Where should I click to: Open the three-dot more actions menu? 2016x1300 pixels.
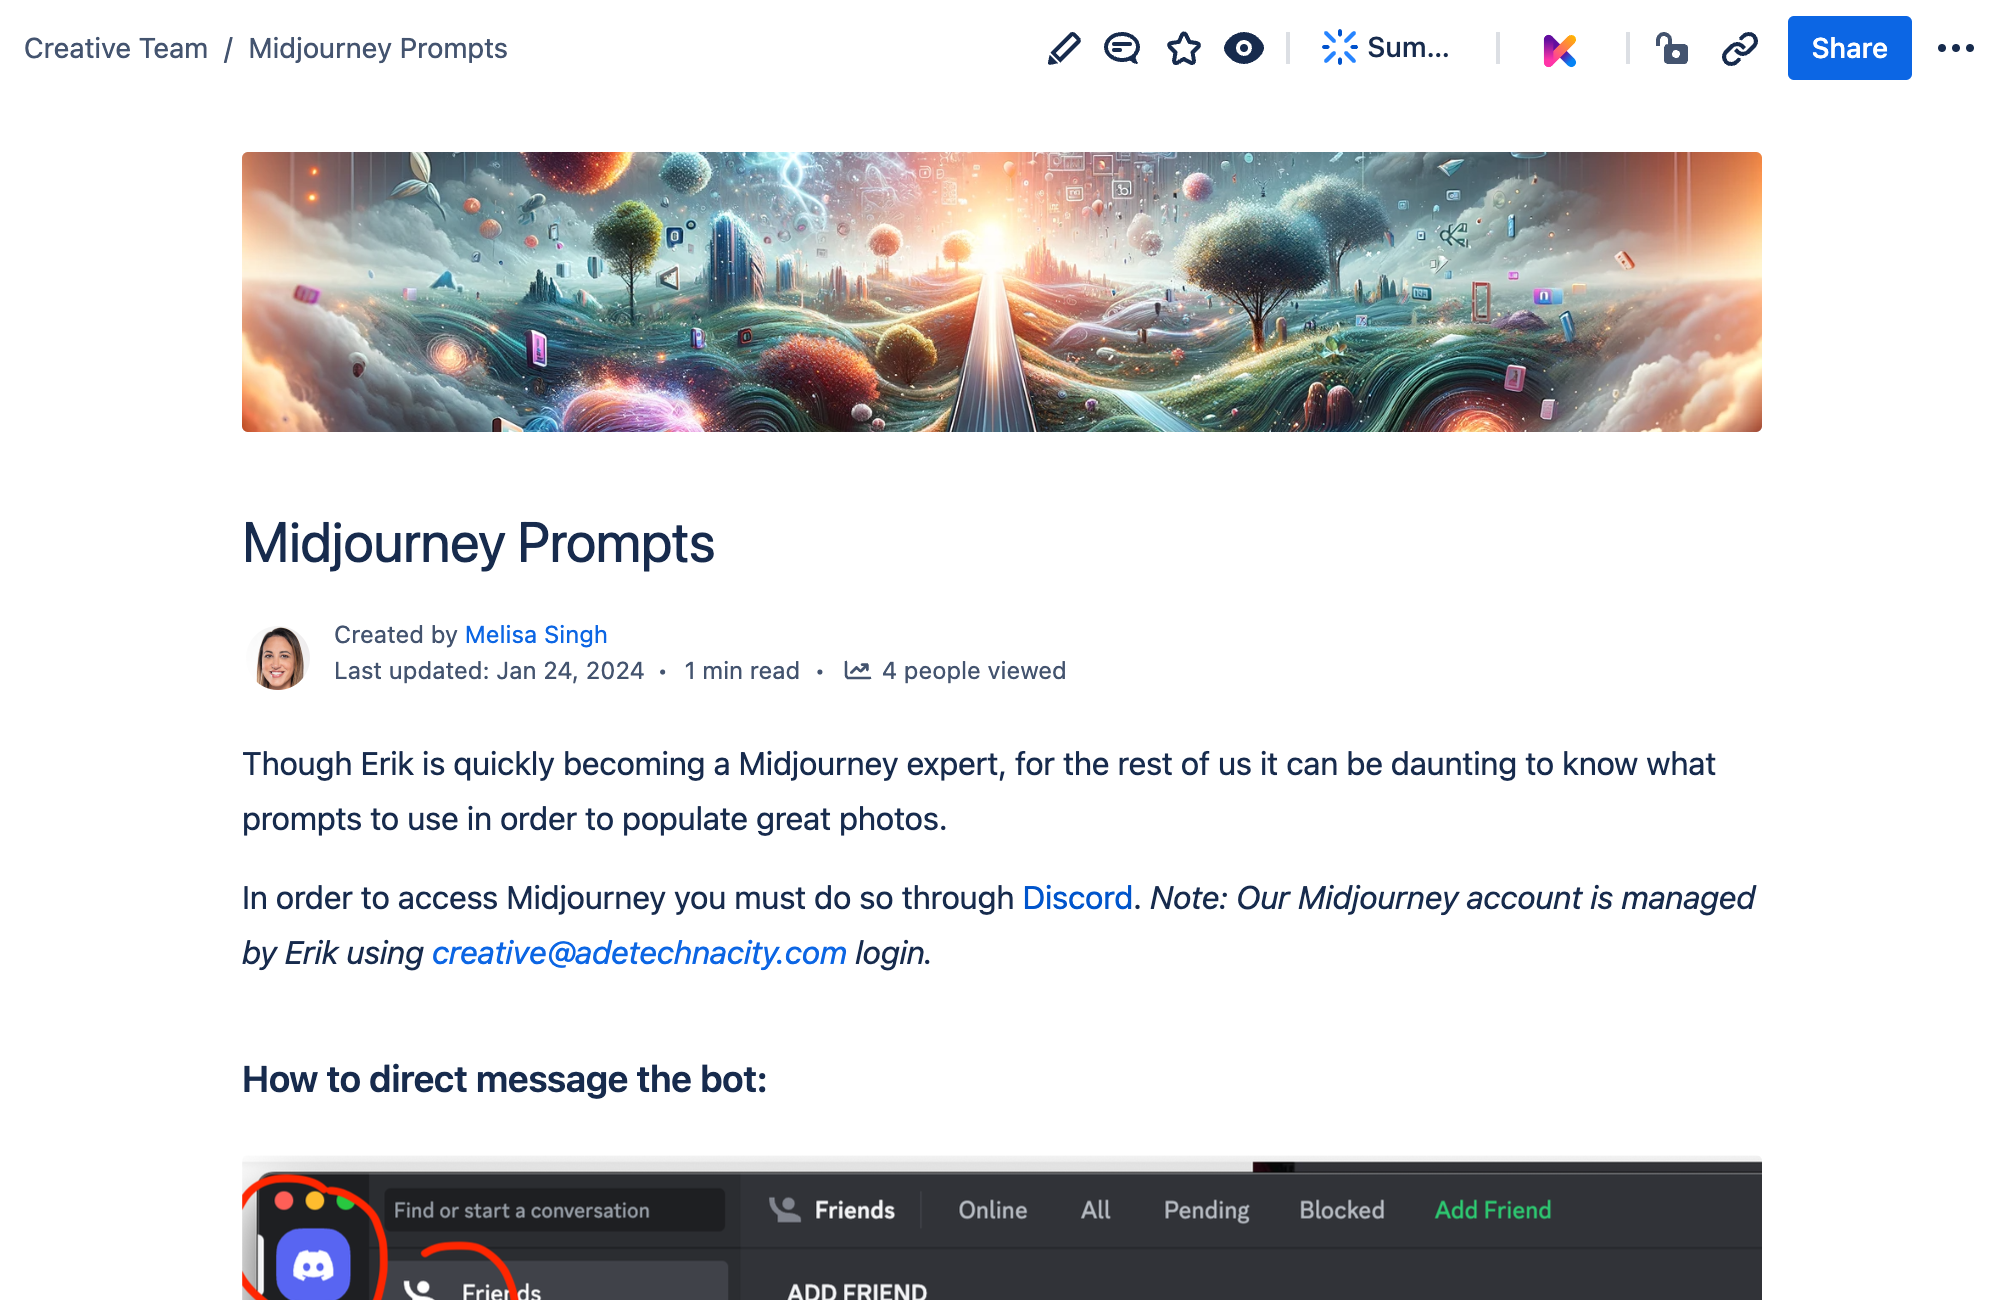(x=1955, y=48)
